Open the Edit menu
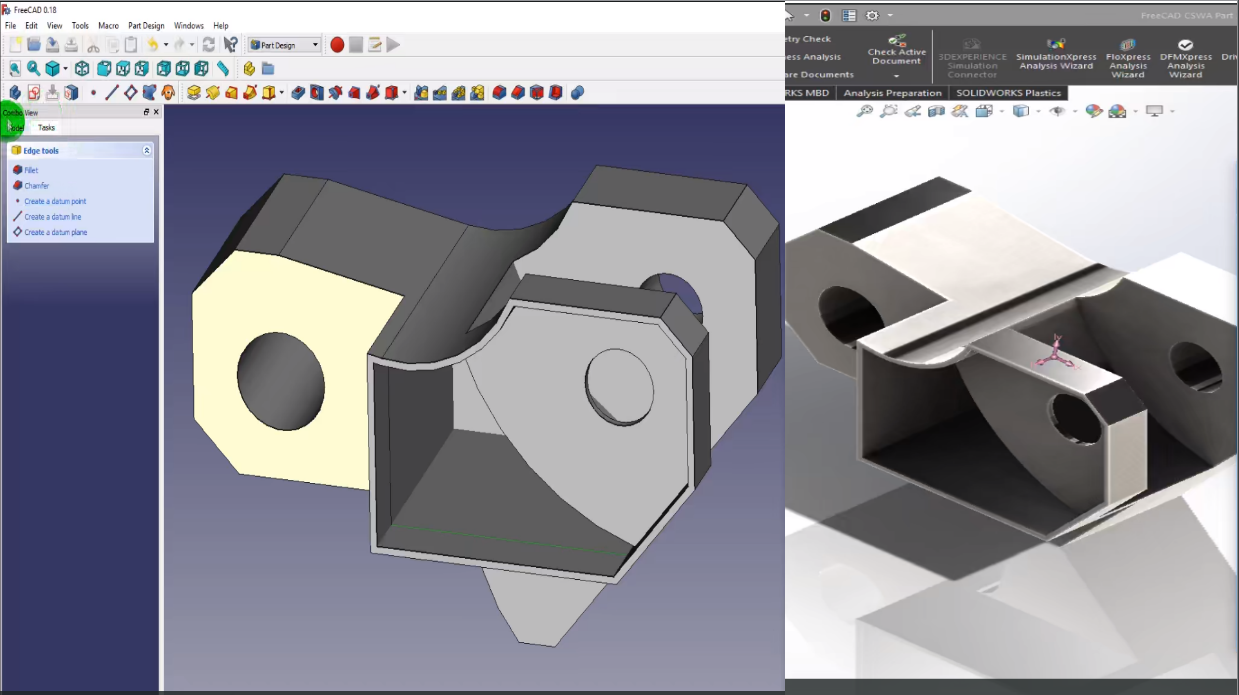The height and width of the screenshot is (695, 1239). point(31,26)
